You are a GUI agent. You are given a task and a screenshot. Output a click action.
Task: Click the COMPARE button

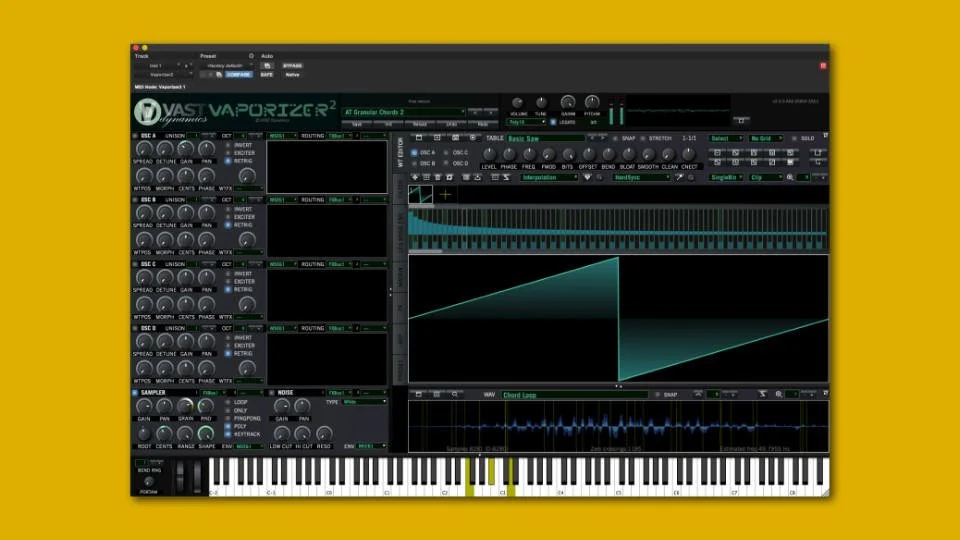[x=238, y=75]
